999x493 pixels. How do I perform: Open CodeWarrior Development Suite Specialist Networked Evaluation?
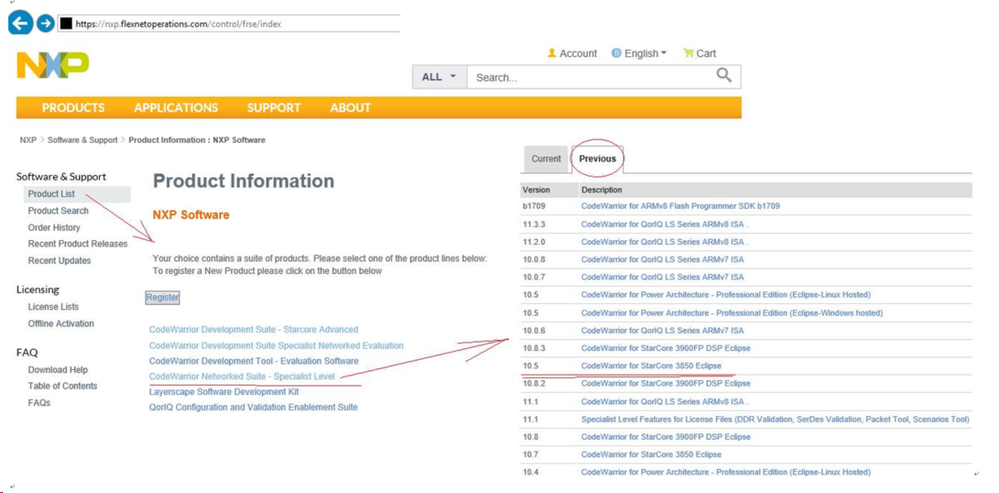[x=277, y=345]
